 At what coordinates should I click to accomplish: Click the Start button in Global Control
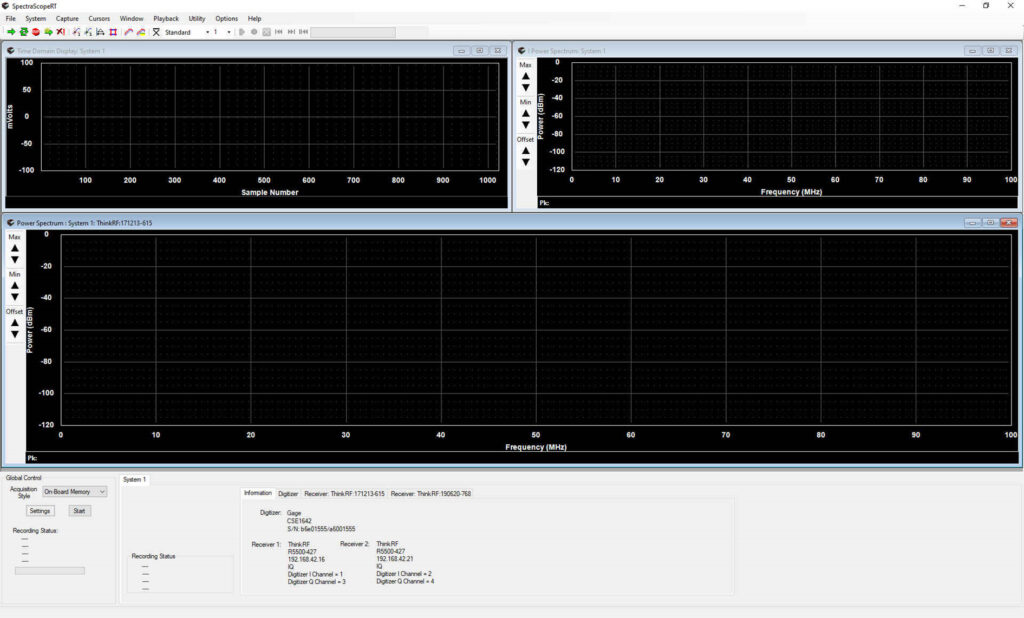pos(79,511)
